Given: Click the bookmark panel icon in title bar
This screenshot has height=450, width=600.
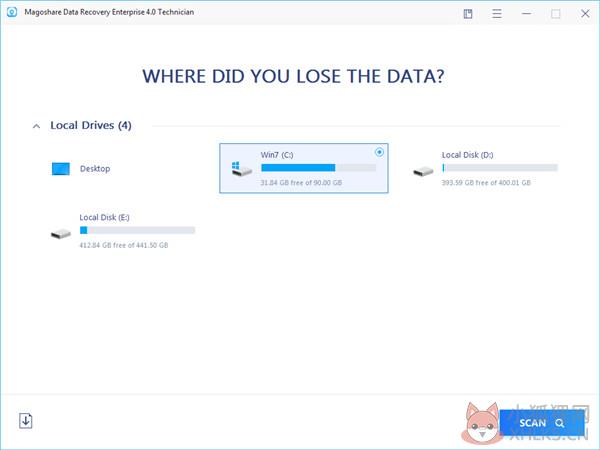Looking at the screenshot, I should [x=468, y=14].
